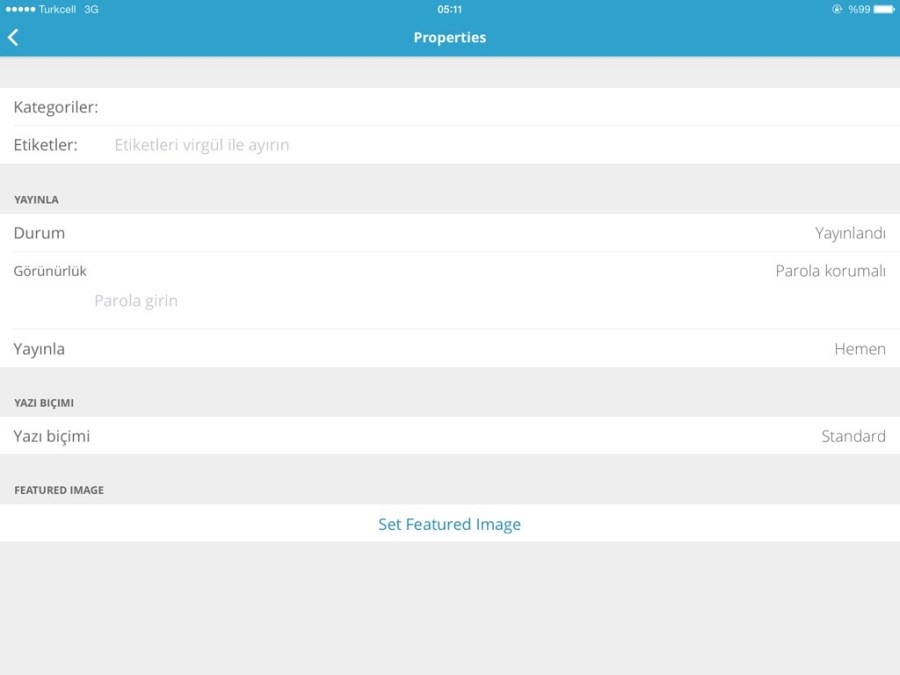Click the %99 battery percentage text
900x675 pixels.
coord(859,9)
